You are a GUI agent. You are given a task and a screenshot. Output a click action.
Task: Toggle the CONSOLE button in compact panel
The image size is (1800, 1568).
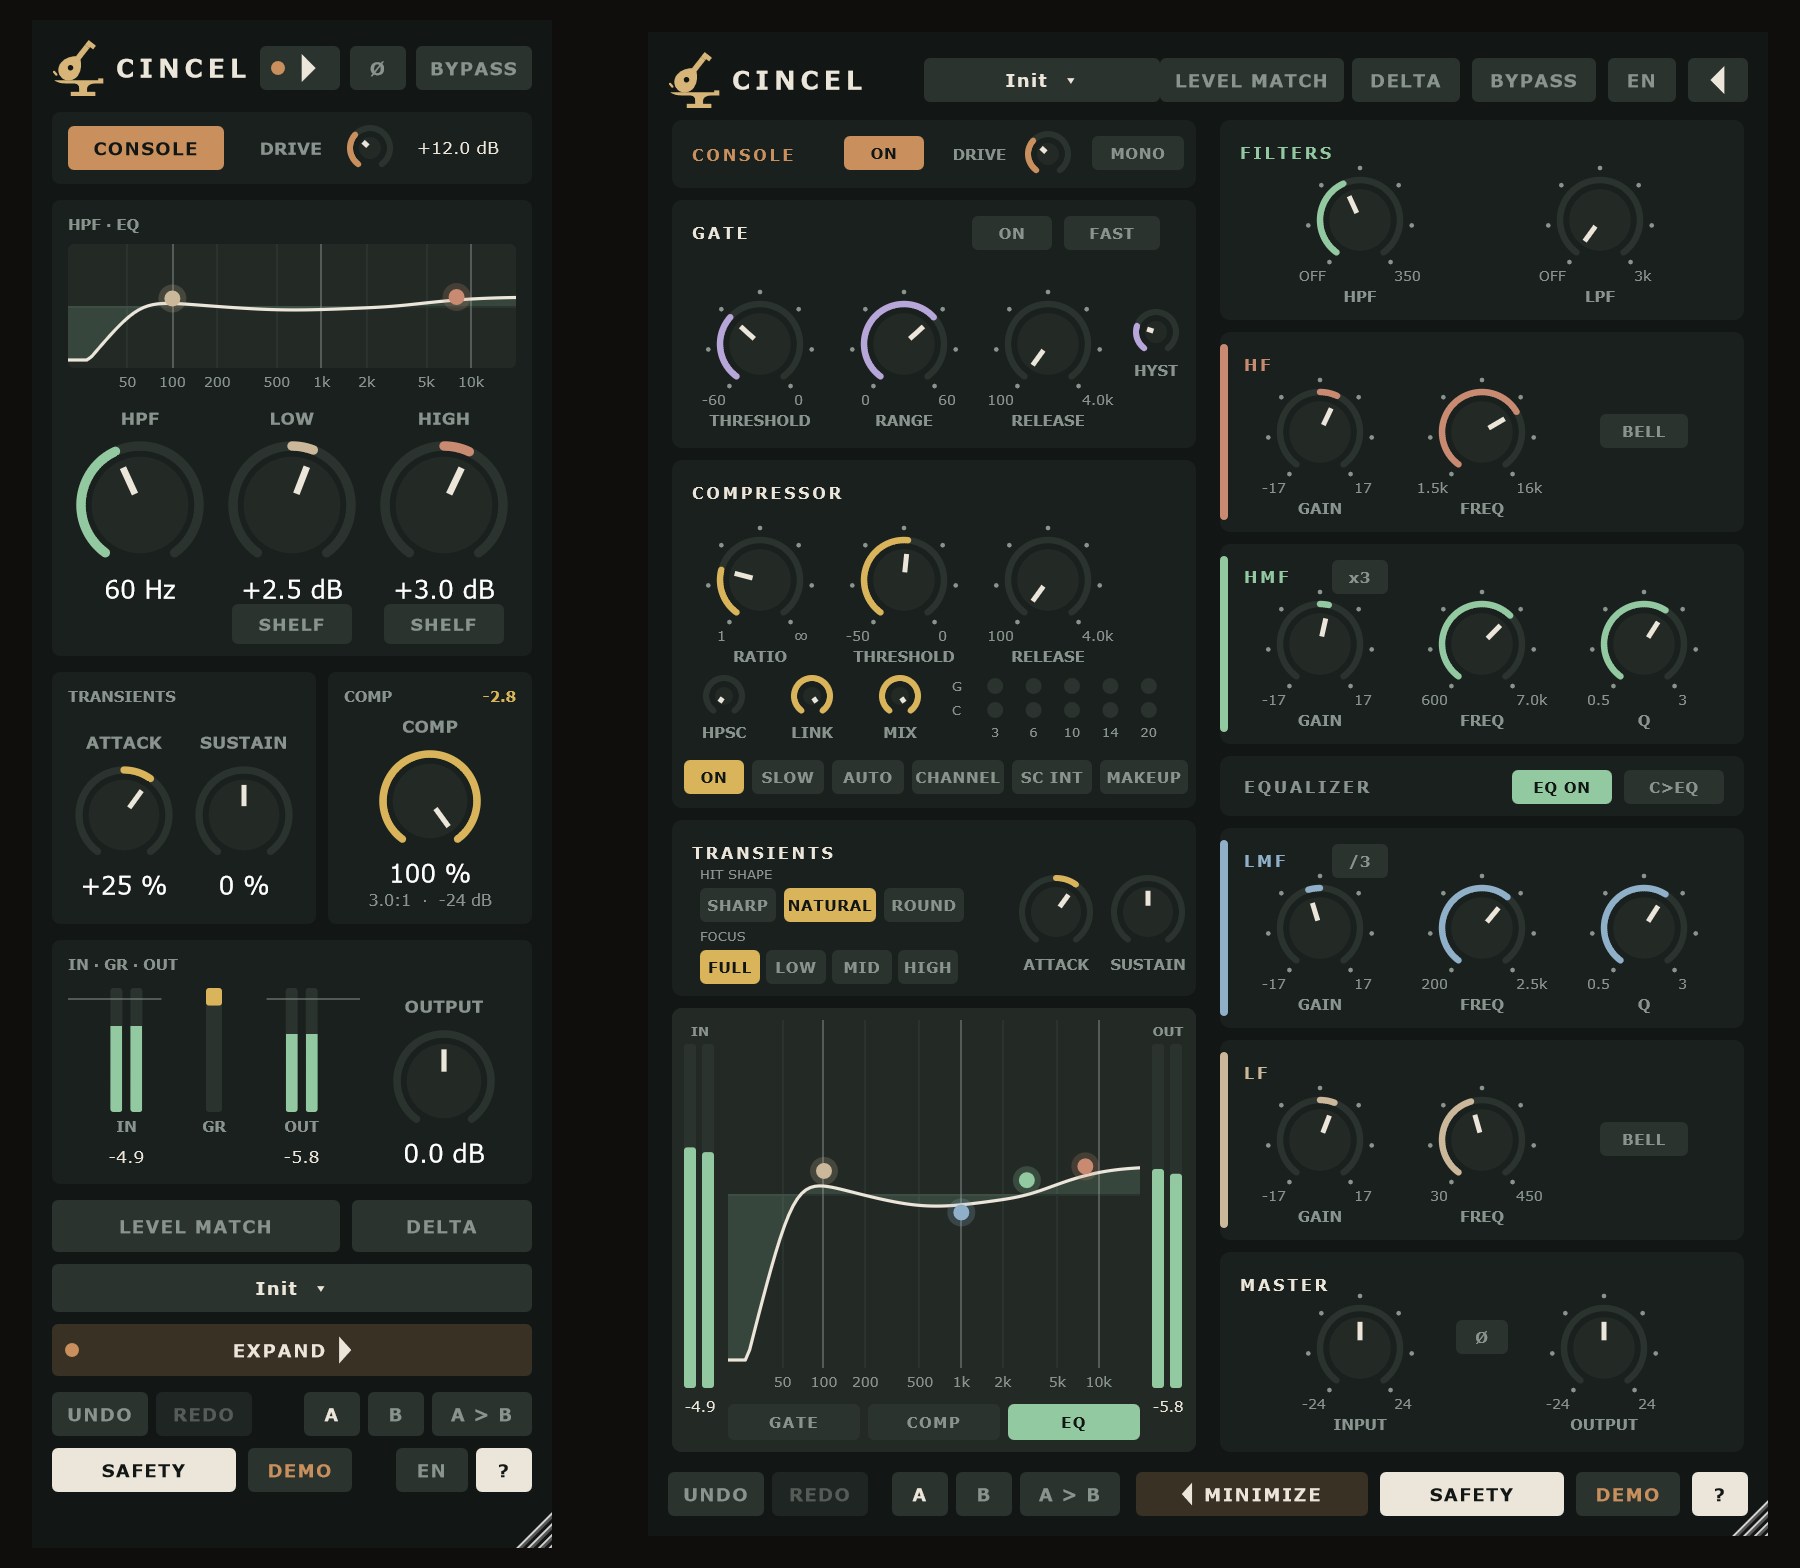pos(146,148)
